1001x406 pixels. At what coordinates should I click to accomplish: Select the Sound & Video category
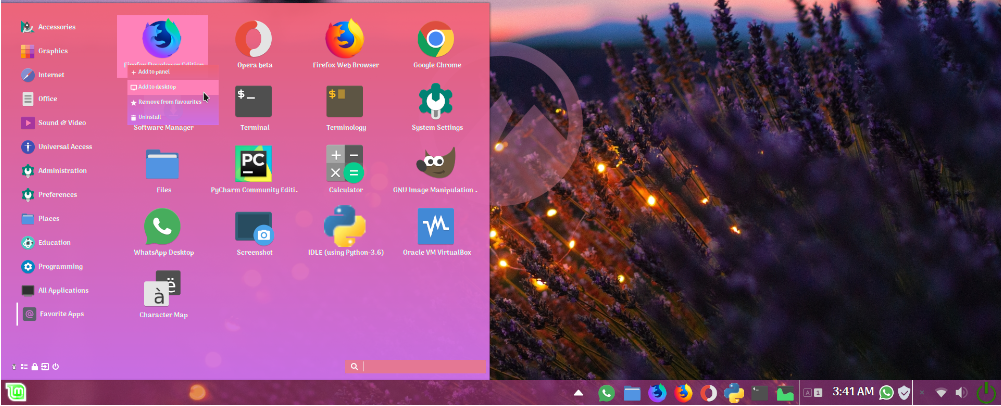[54, 123]
